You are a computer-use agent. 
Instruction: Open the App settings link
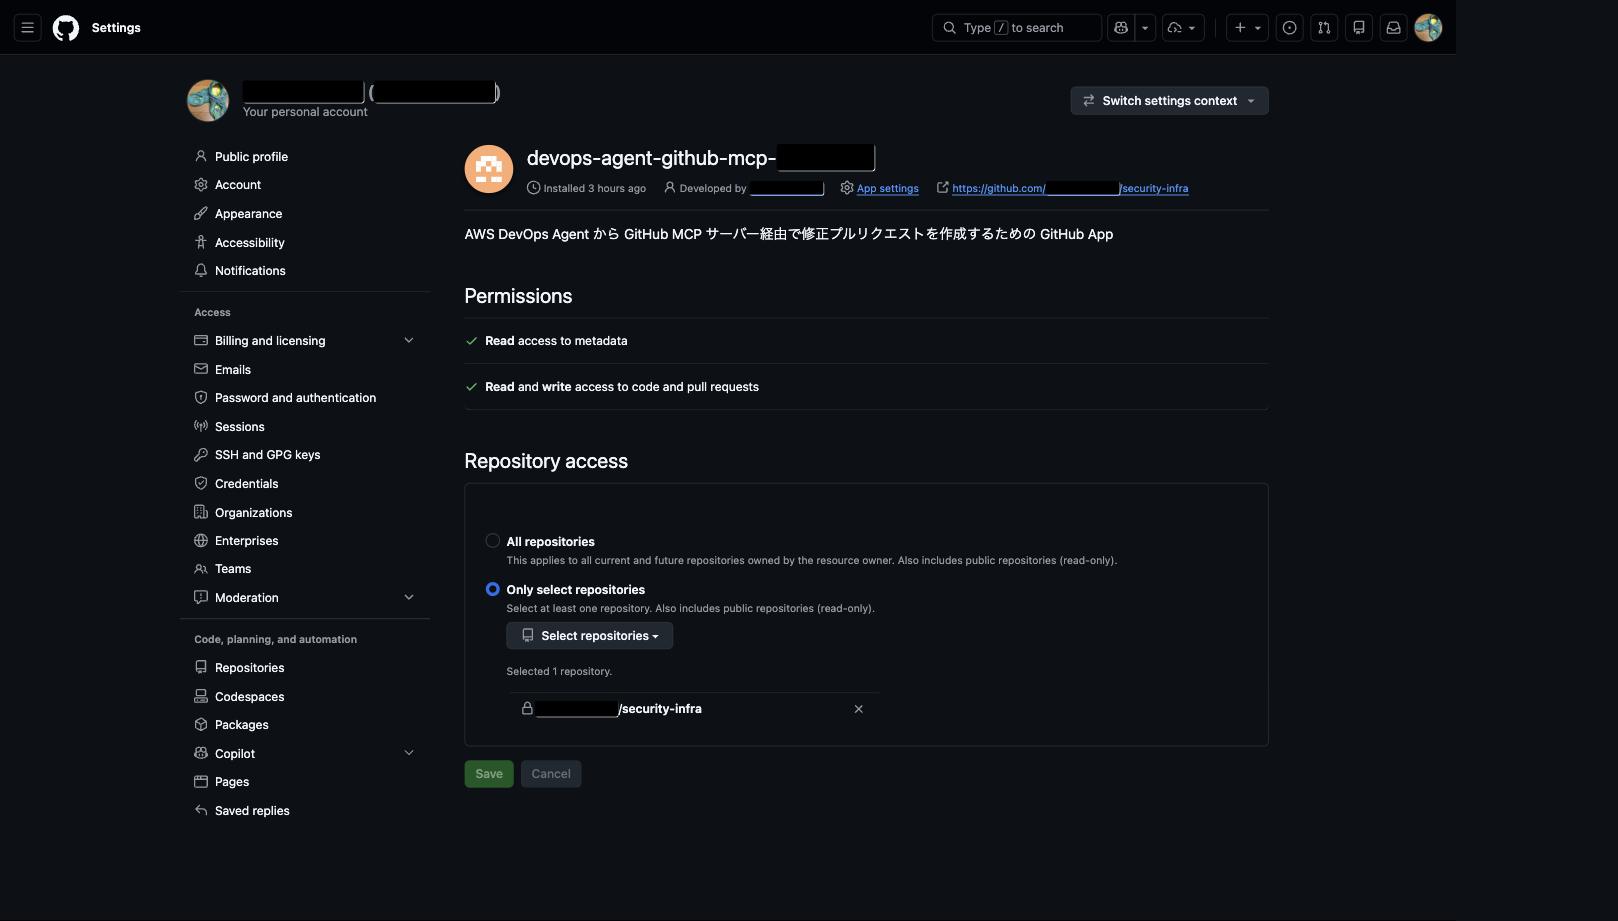point(888,188)
